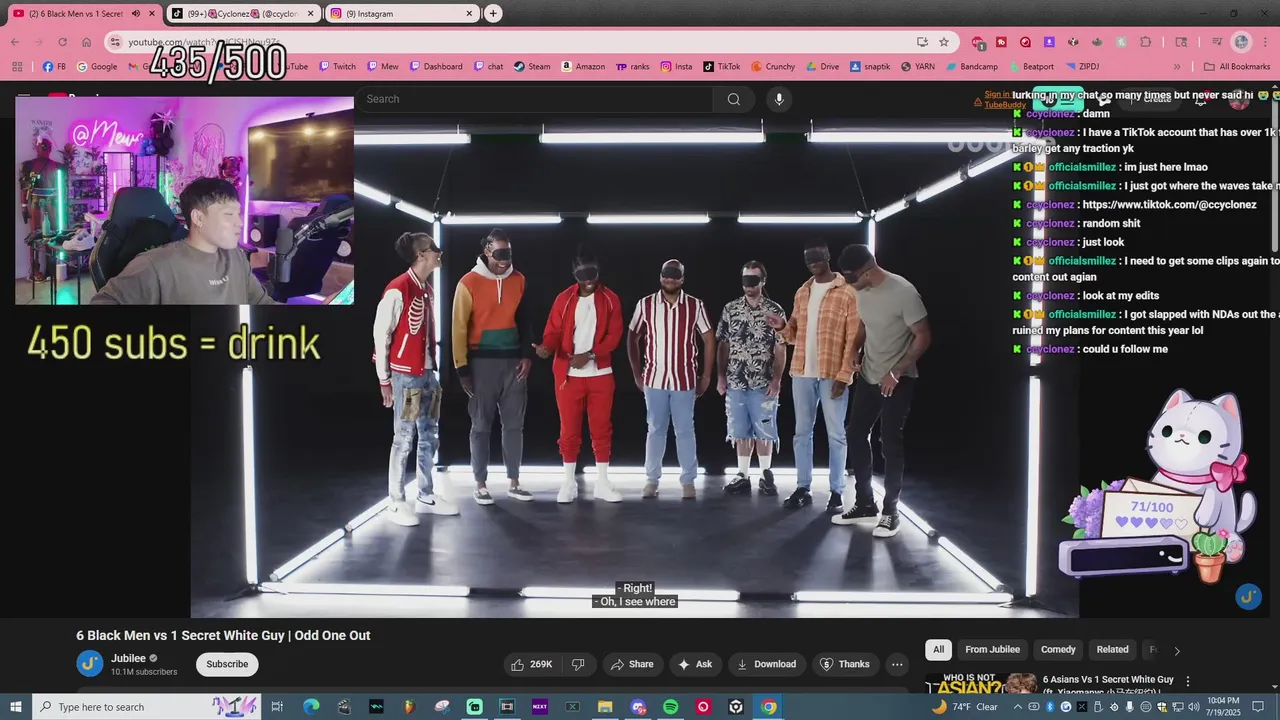This screenshot has width=1280, height=720.
Task: Open the Insta bookmark
Action: (x=676, y=67)
